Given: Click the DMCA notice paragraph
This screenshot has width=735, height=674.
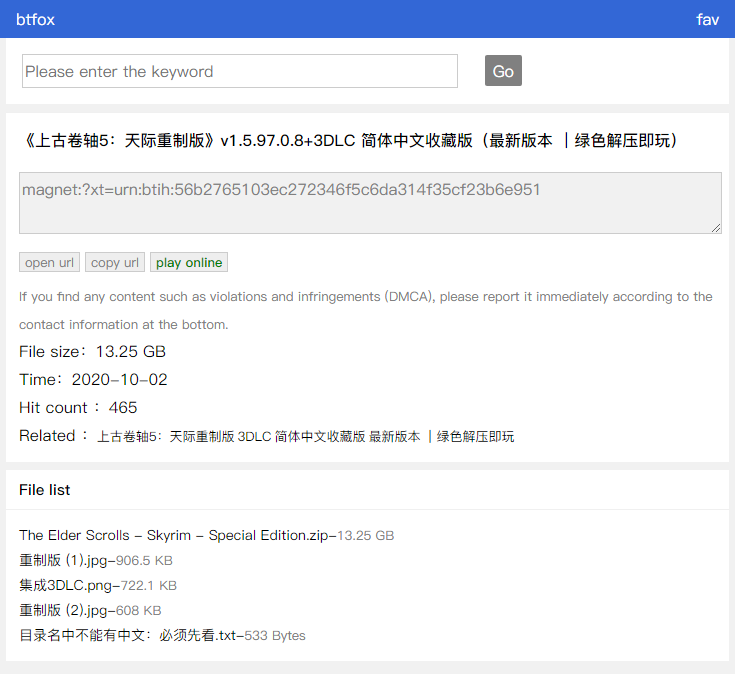Looking at the screenshot, I should point(366,310).
